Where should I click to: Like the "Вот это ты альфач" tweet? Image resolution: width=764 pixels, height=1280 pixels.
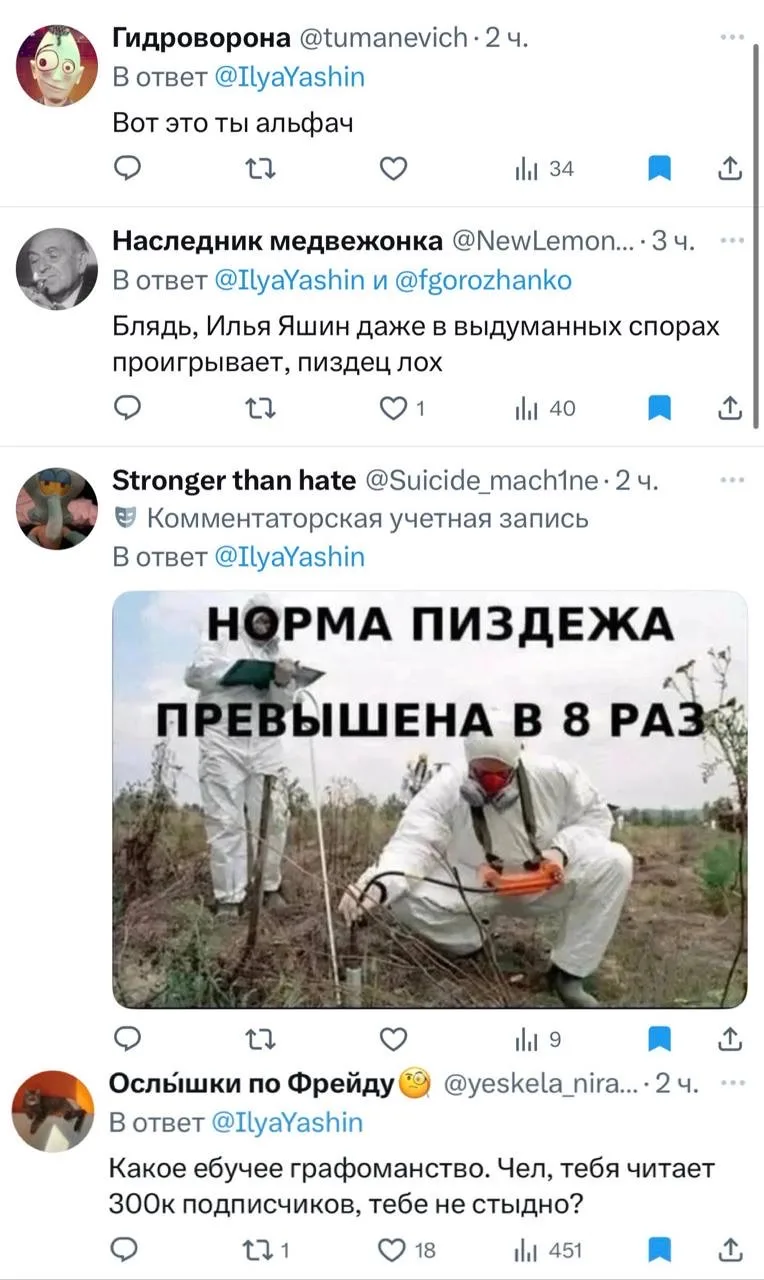click(394, 170)
